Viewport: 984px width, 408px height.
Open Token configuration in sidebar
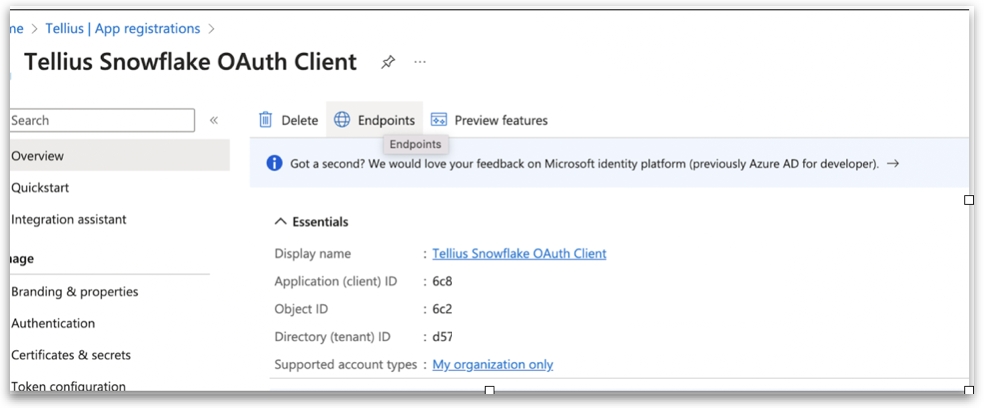68,386
